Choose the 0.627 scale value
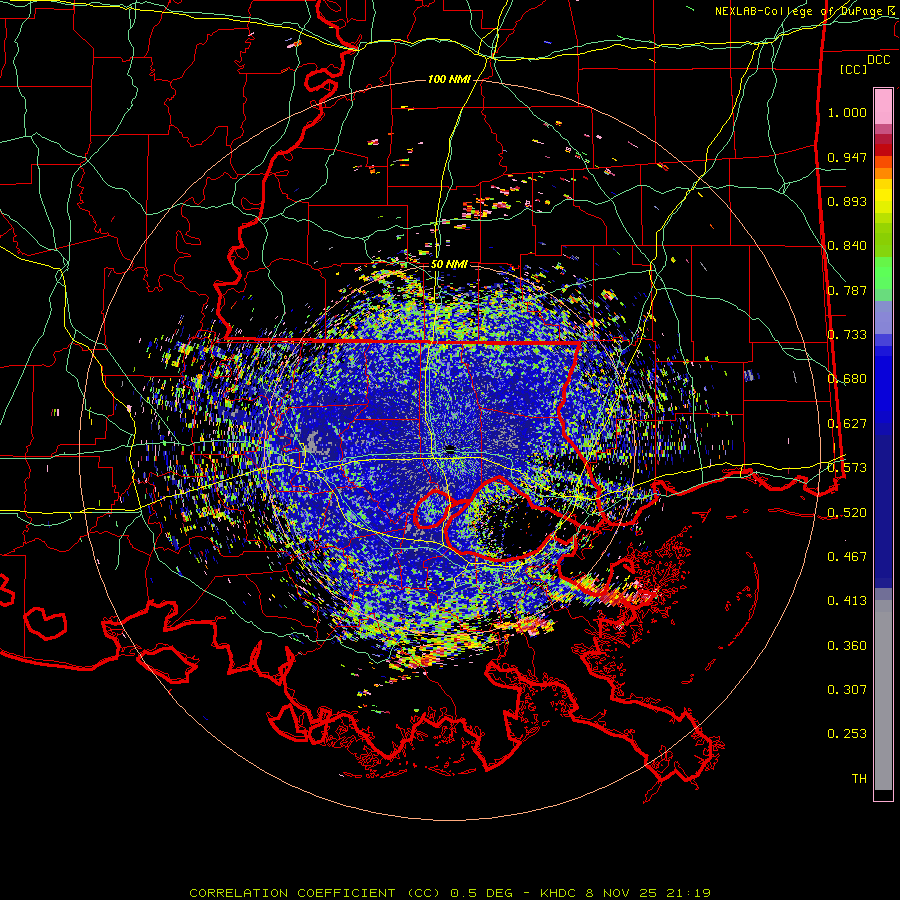 click(x=847, y=424)
